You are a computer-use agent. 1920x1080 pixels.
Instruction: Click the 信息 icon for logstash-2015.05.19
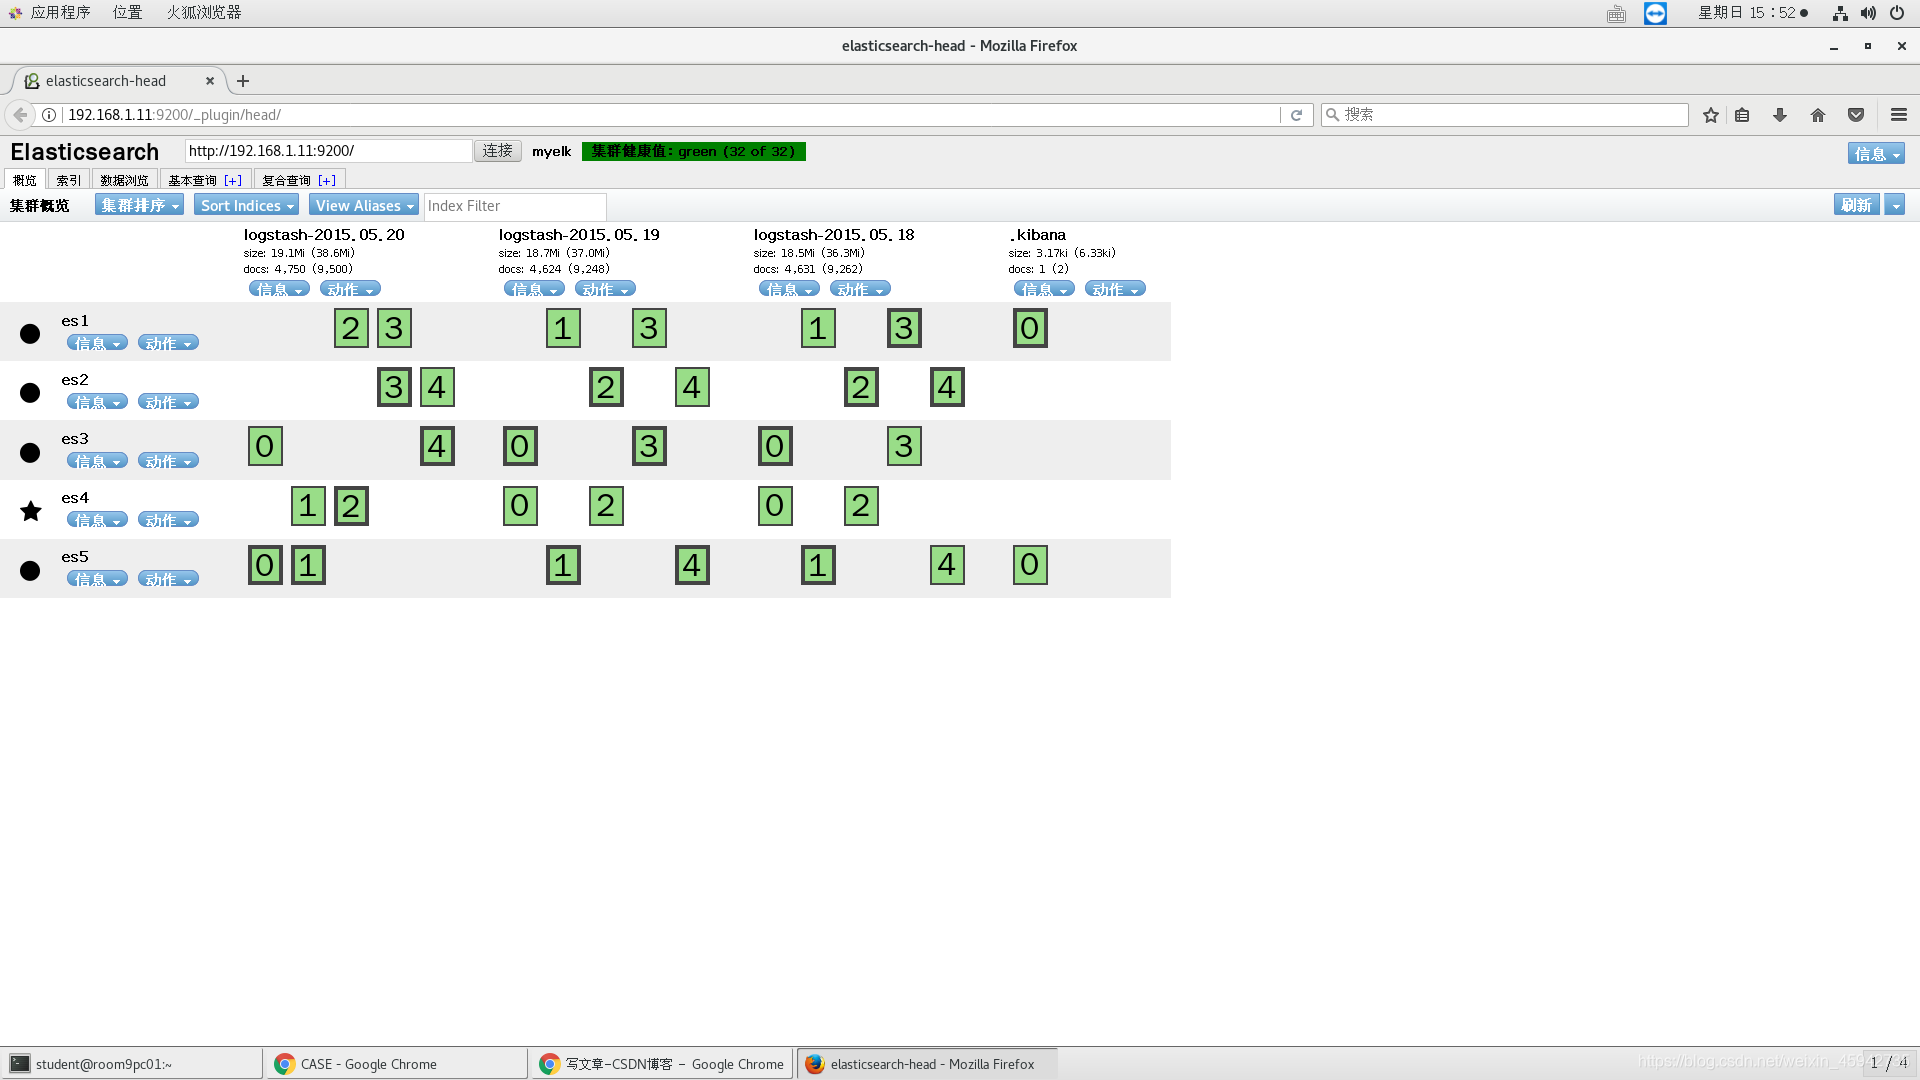[x=533, y=289]
